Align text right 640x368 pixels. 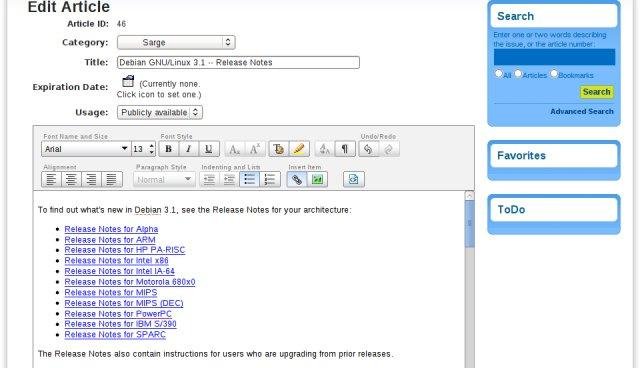coord(91,180)
